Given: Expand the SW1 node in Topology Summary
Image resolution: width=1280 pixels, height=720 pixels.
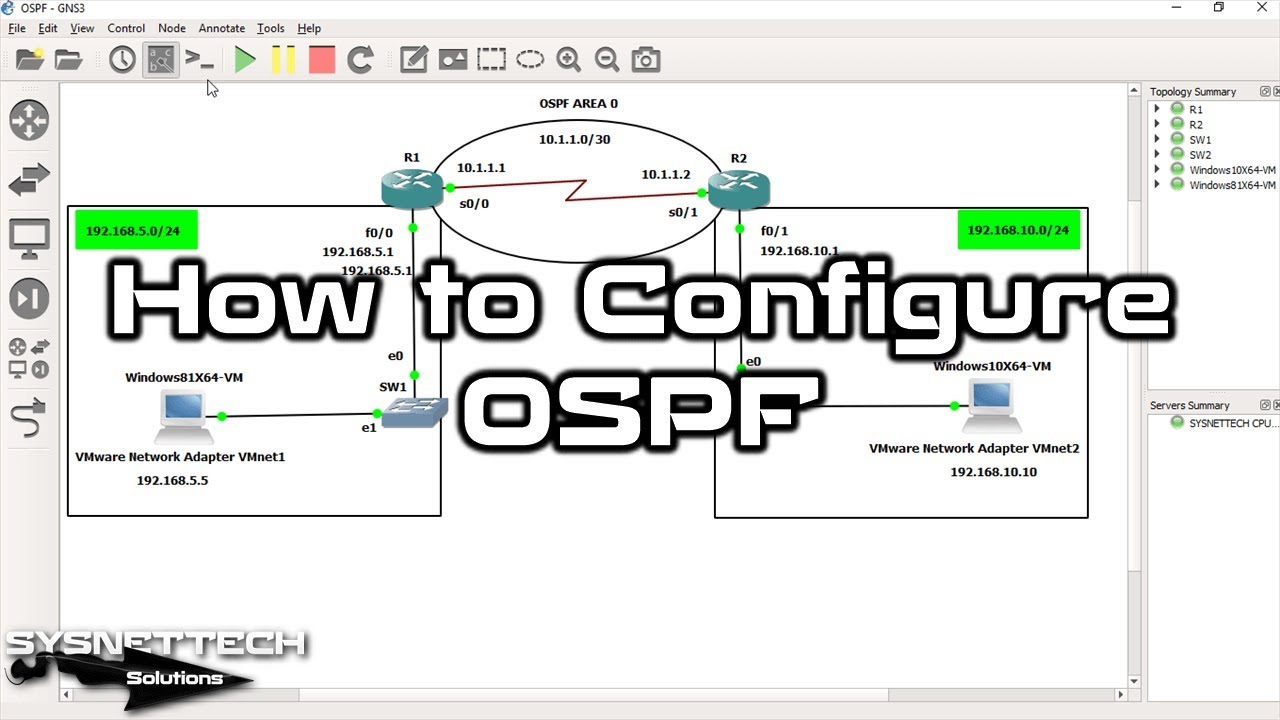Looking at the screenshot, I should click(1157, 140).
